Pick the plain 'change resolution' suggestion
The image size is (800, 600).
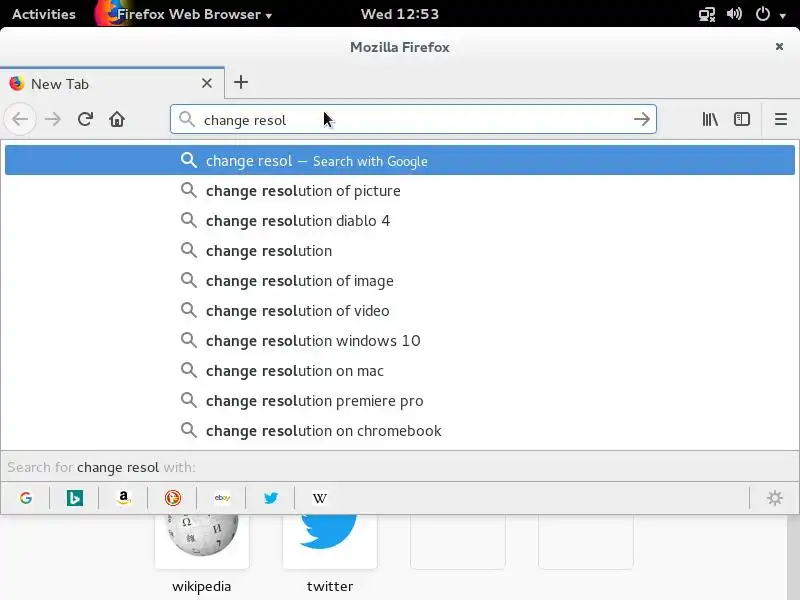coord(400,251)
